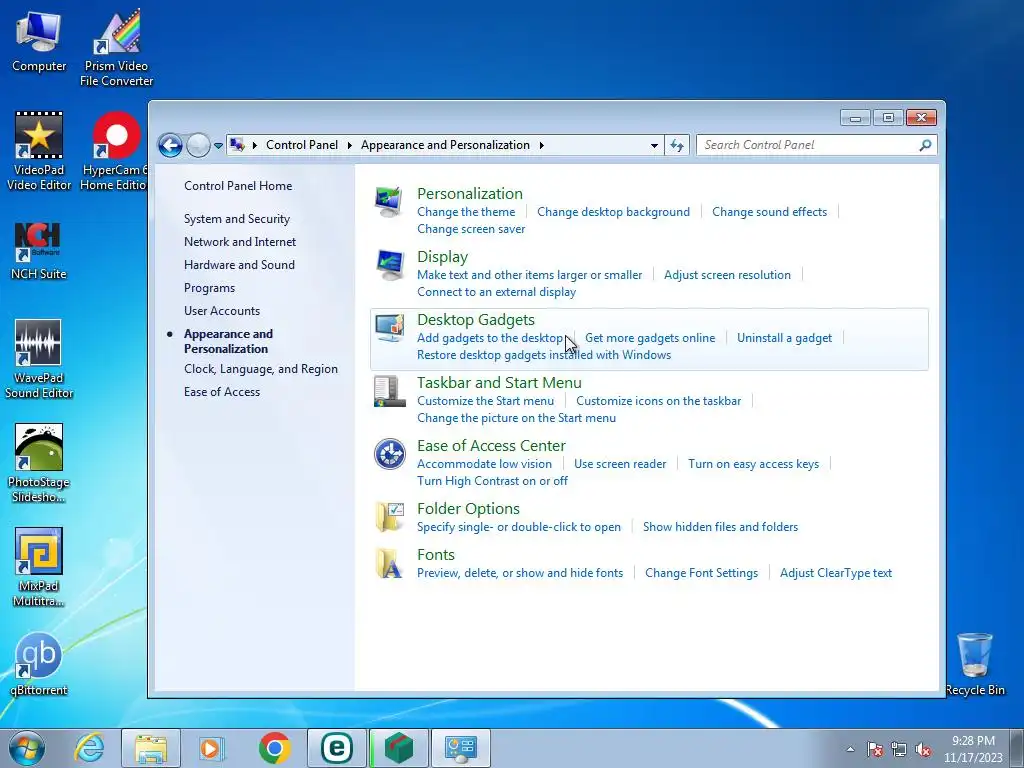
Task: Click Customize the Start menu link
Action: [x=485, y=401]
